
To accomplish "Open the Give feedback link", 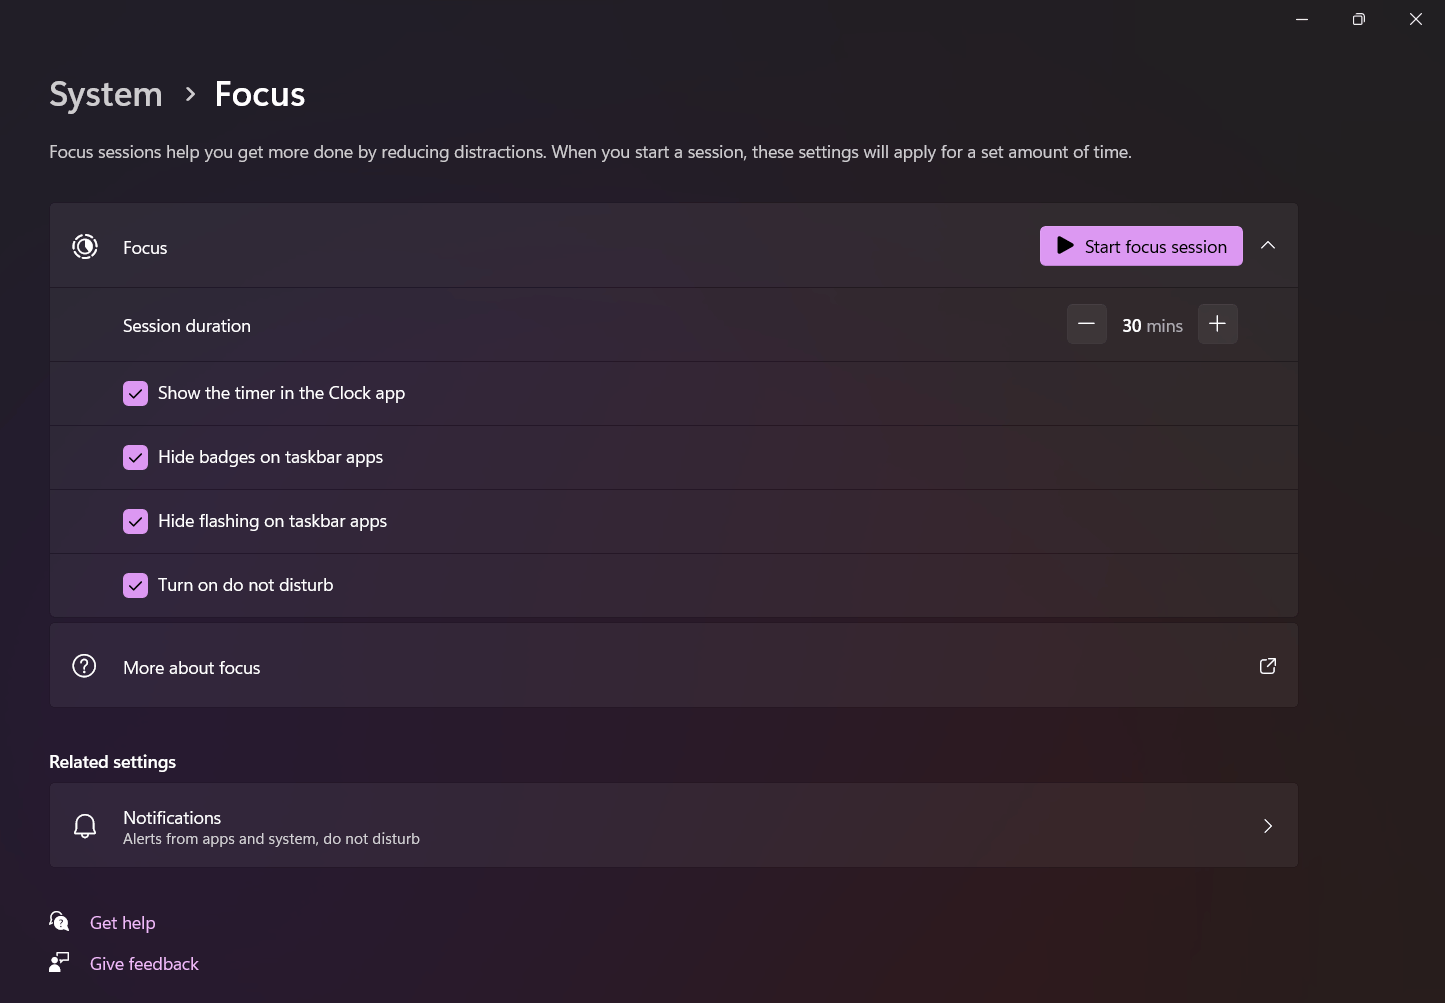I will 144,964.
